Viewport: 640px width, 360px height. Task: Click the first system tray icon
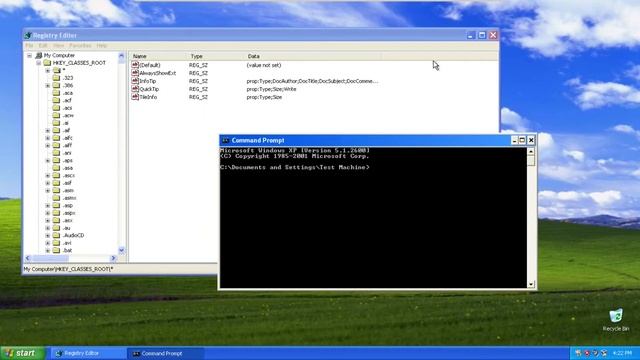click(578, 353)
